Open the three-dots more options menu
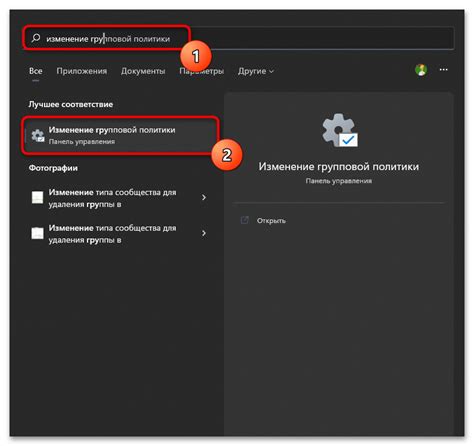 [x=443, y=70]
